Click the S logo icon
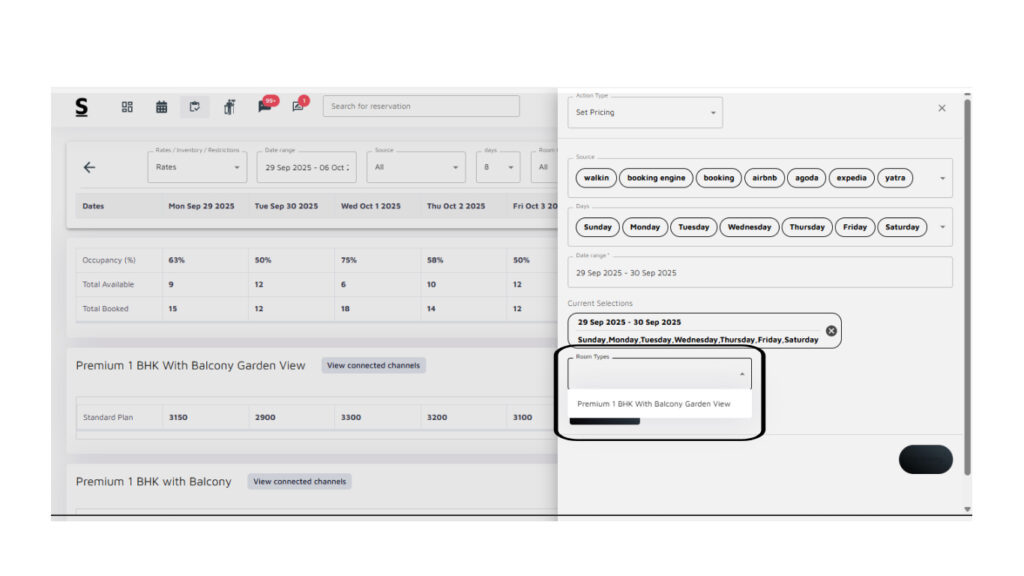The image size is (1024, 576). [x=82, y=106]
